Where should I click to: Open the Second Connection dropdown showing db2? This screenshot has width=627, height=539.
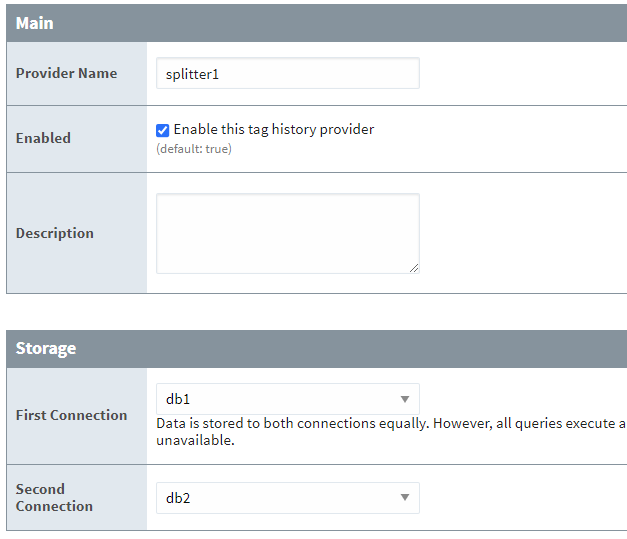287,498
